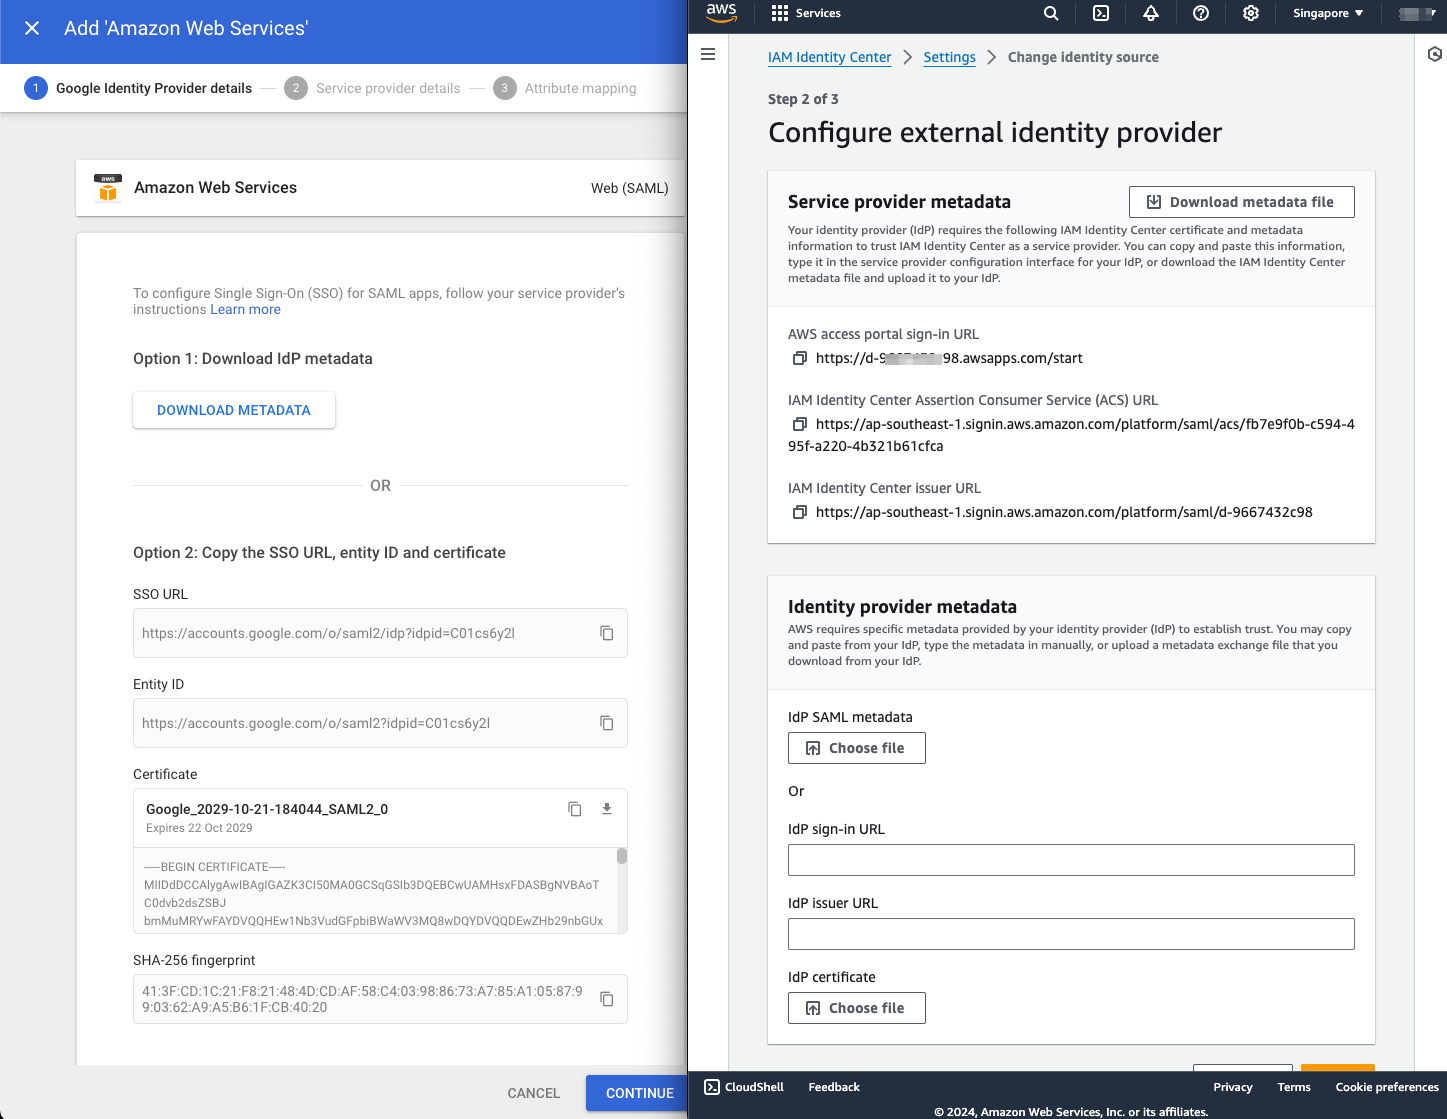Open Privacy link in AWS footer
1447x1119 pixels.
1233,1087
